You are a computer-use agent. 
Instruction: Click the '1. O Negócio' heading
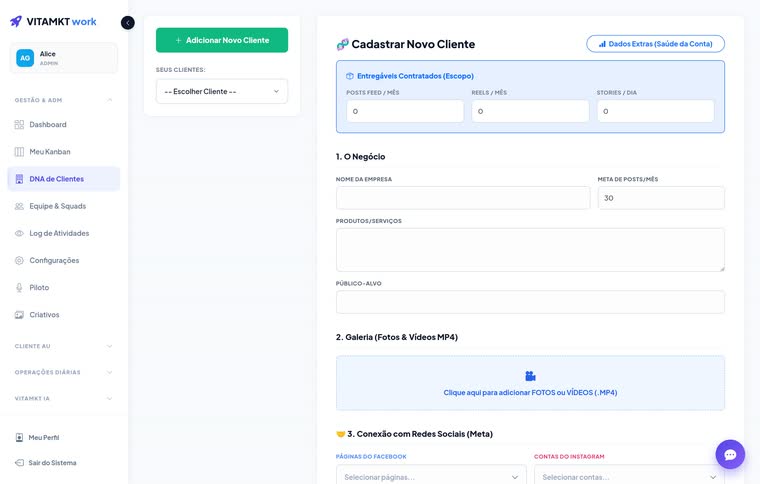(360, 156)
